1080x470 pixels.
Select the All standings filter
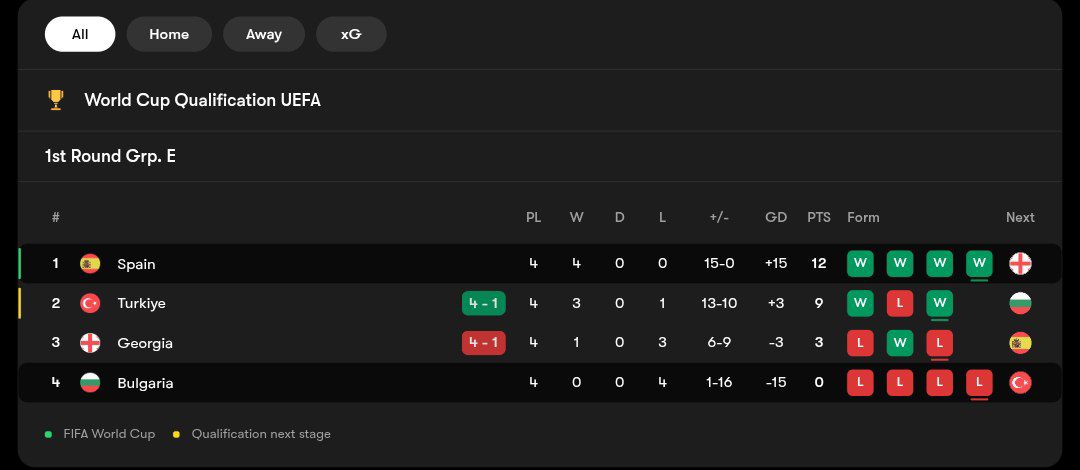pos(80,34)
